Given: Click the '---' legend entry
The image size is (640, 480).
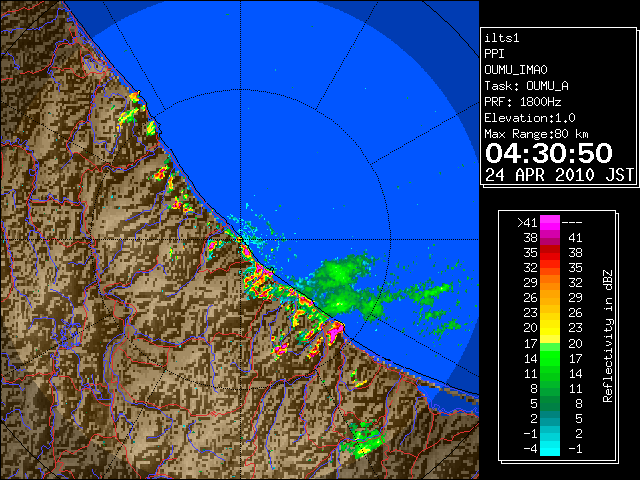Looking at the screenshot, I should [572, 223].
